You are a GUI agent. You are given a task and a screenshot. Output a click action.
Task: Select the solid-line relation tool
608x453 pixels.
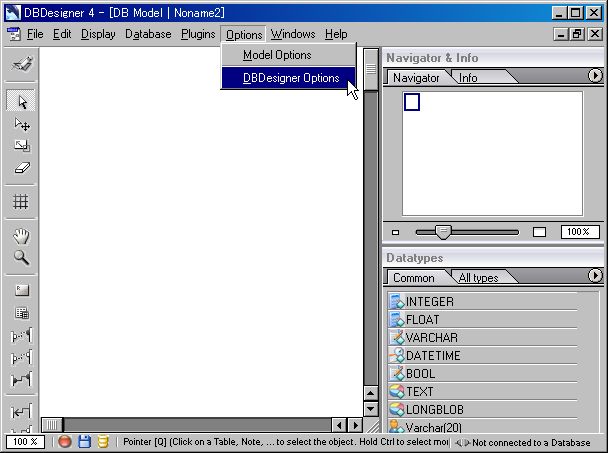[21, 379]
